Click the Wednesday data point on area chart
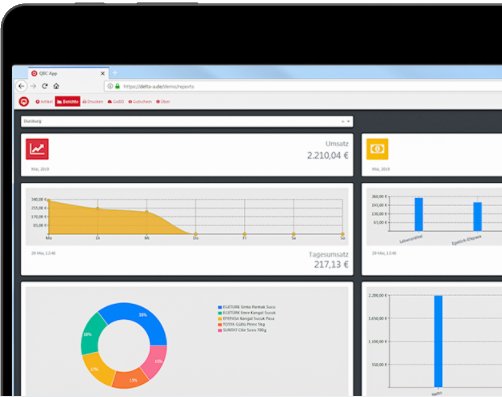The width and height of the screenshot is (502, 397). [147, 212]
